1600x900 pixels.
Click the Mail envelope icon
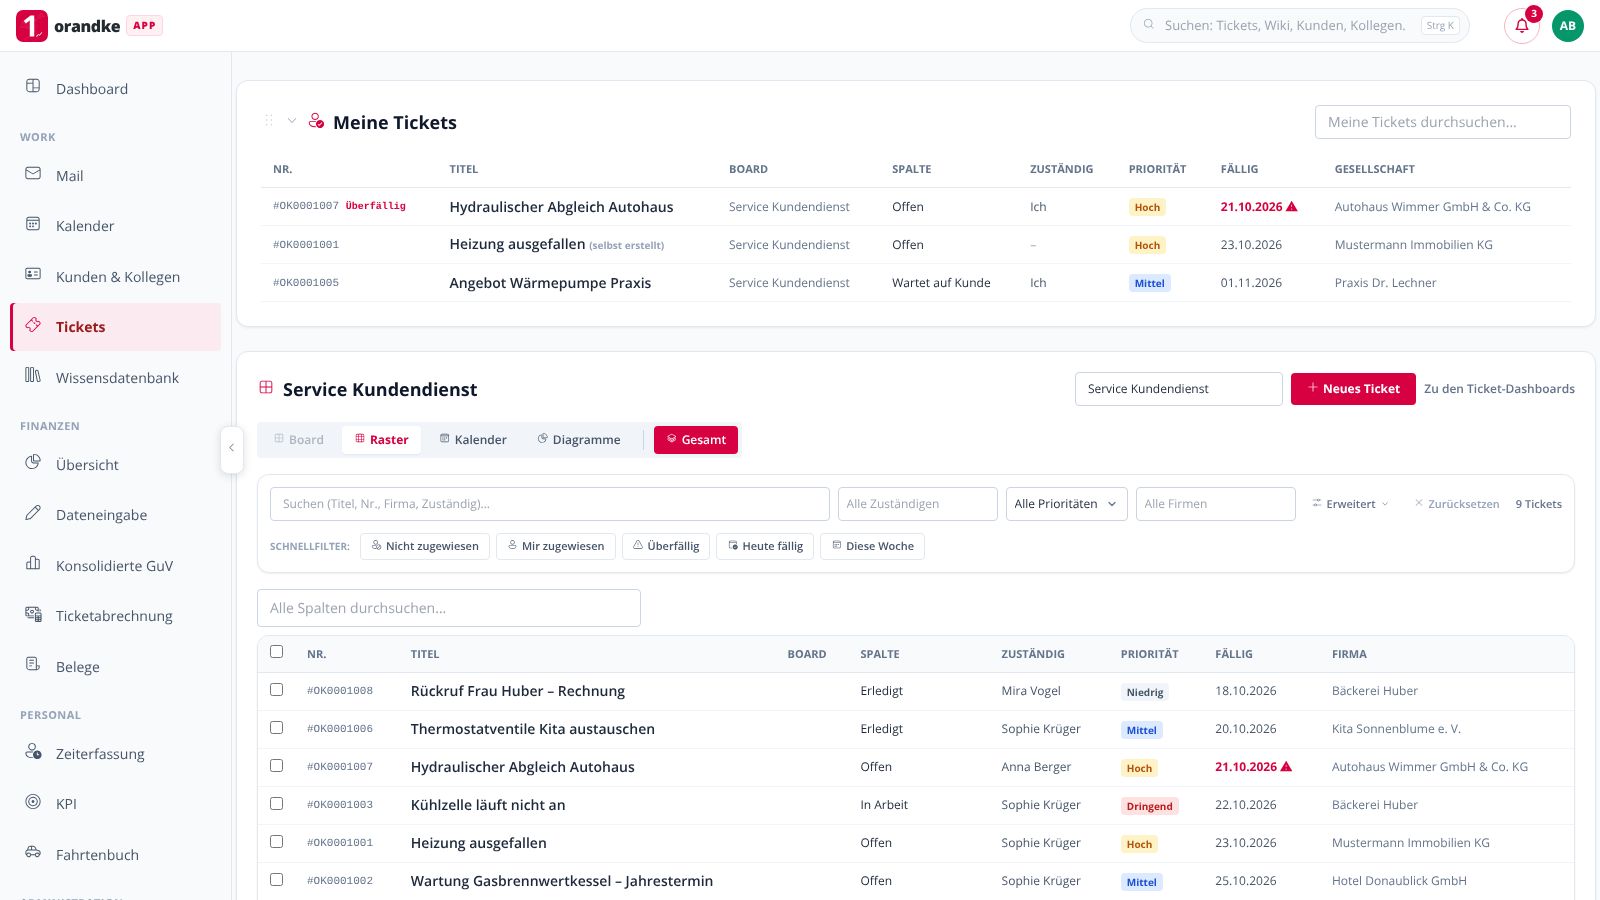coord(33,173)
